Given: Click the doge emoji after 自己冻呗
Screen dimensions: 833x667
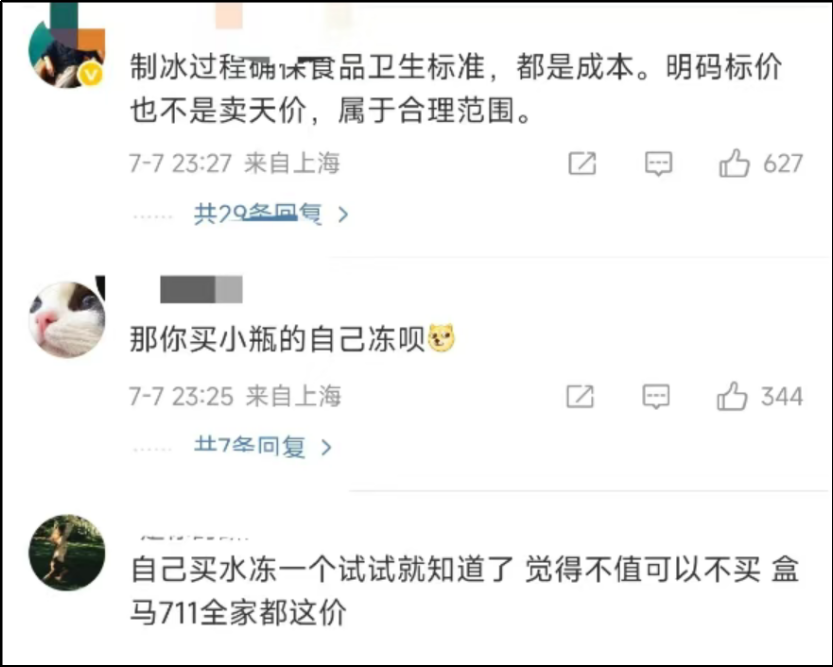Looking at the screenshot, I should coord(441,340).
